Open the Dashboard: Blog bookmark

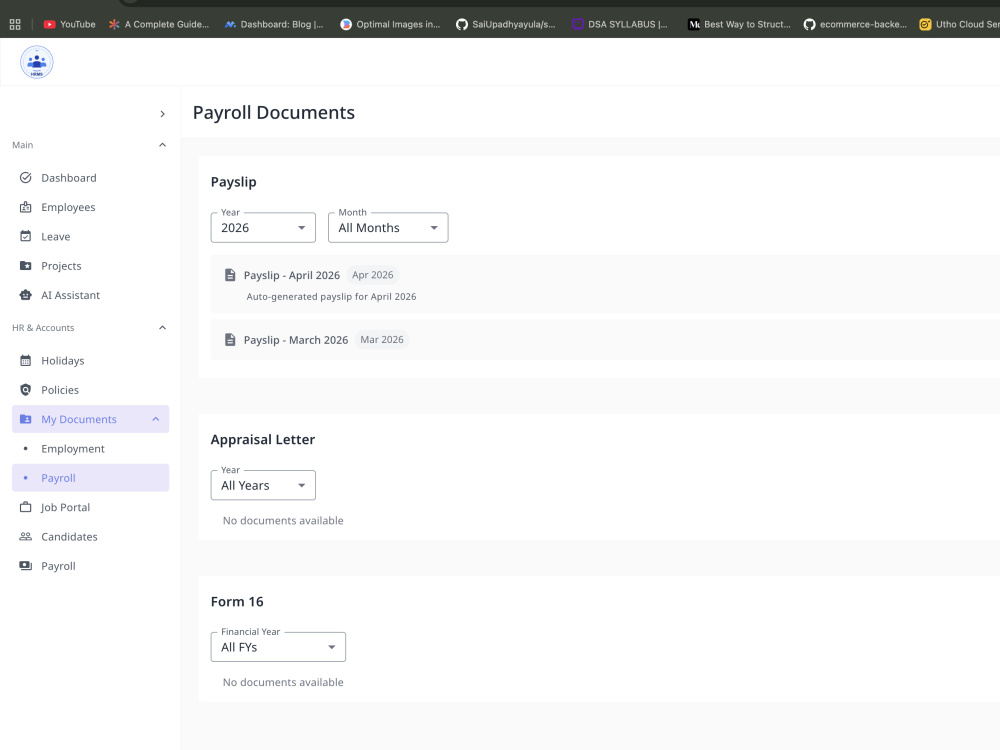(x=274, y=24)
